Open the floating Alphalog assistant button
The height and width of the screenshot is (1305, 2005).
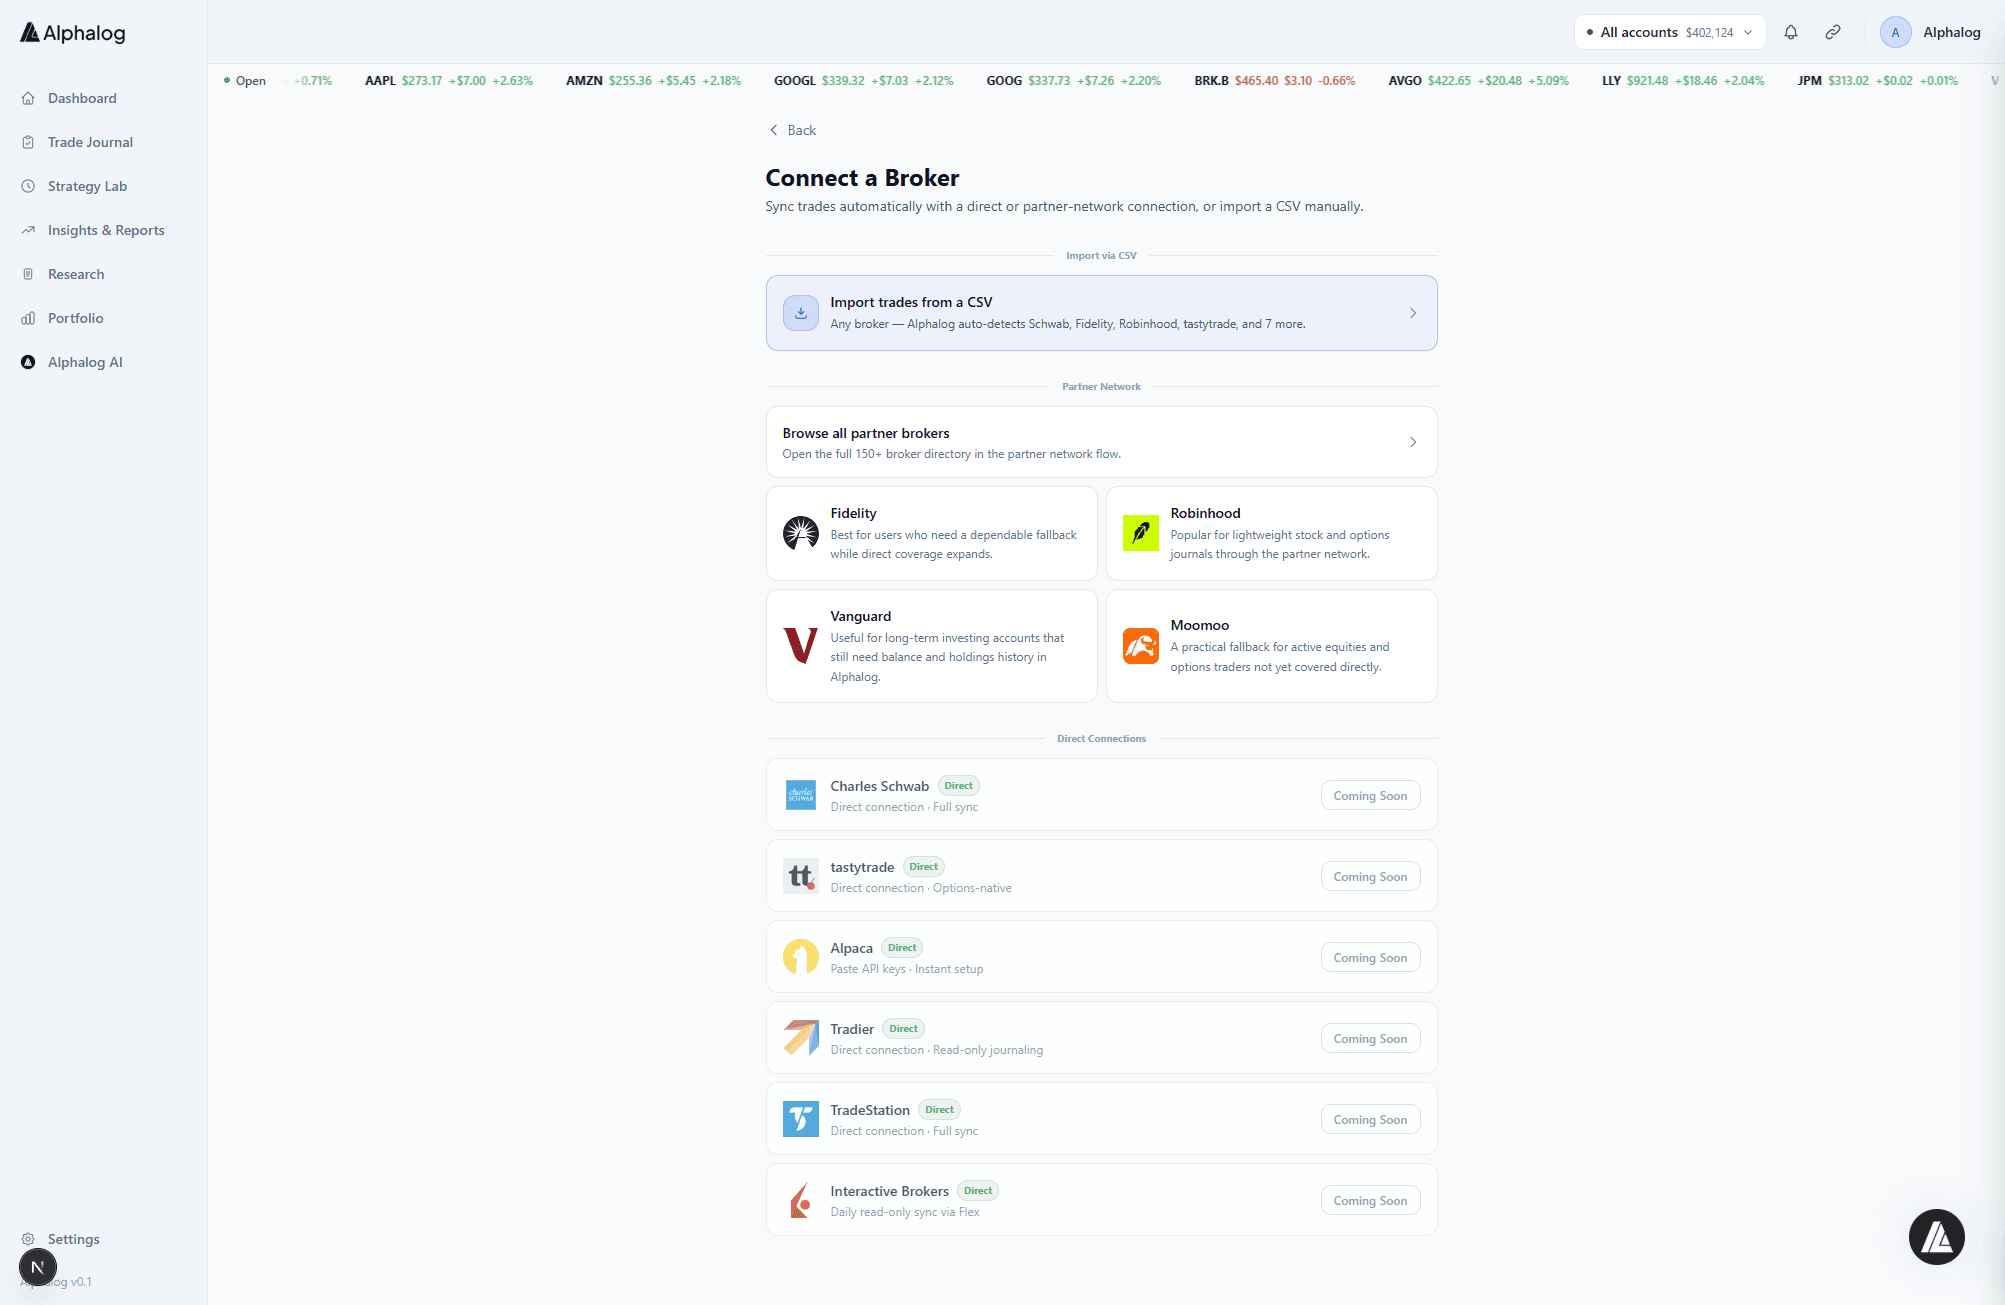[1937, 1237]
